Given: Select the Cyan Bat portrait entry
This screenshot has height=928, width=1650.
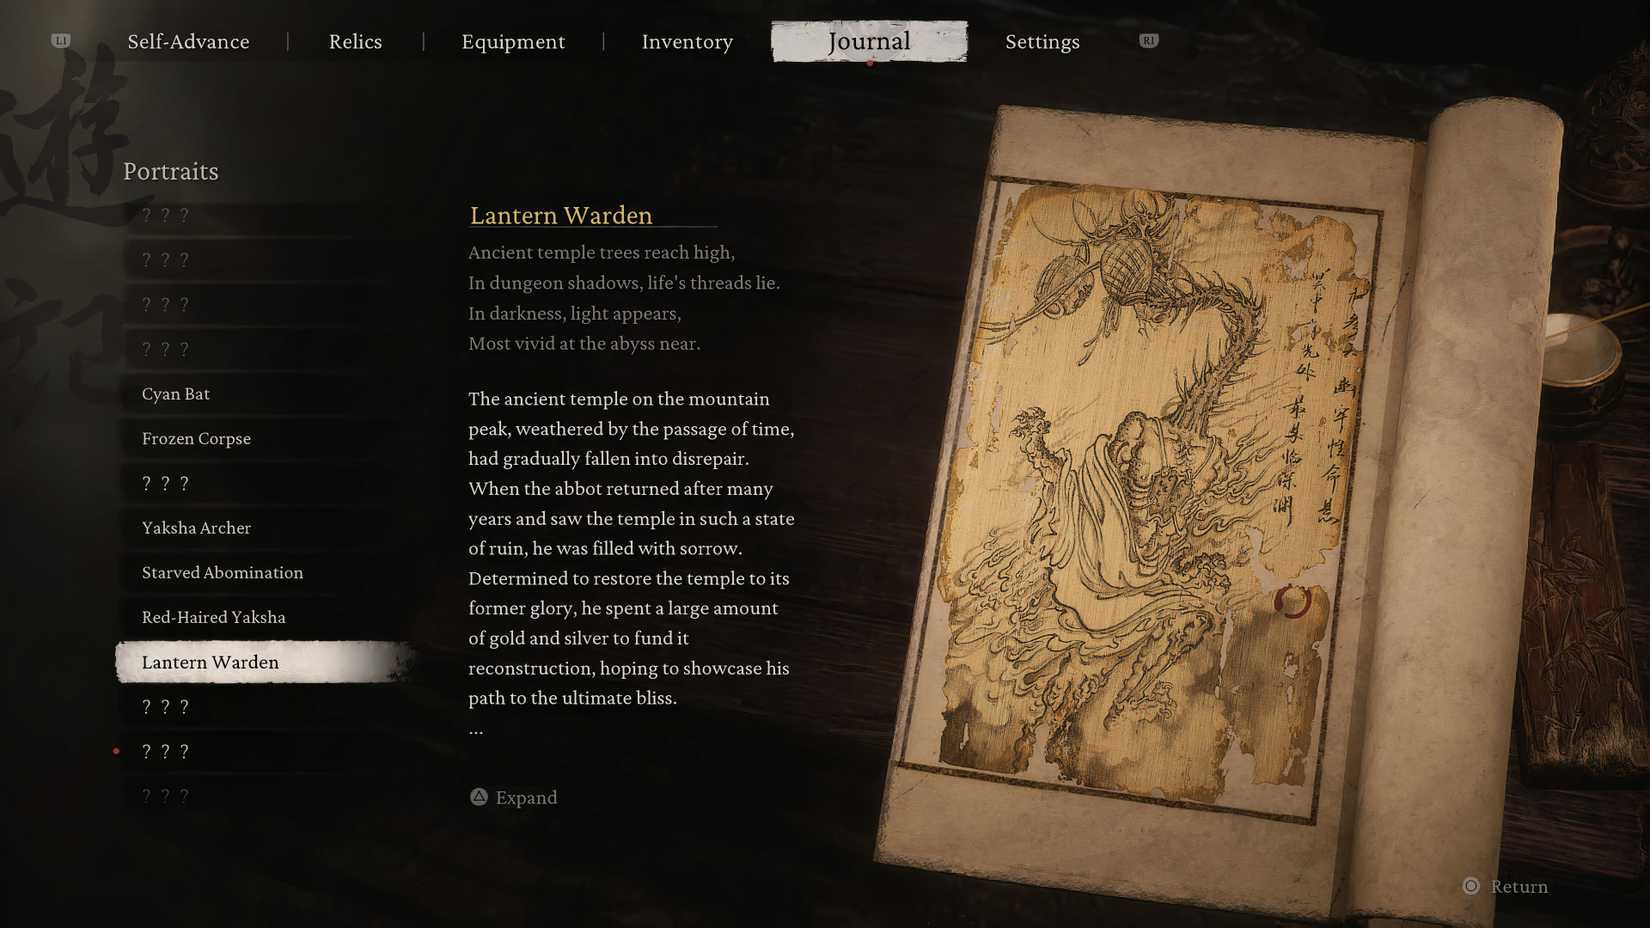Looking at the screenshot, I should click(x=175, y=393).
